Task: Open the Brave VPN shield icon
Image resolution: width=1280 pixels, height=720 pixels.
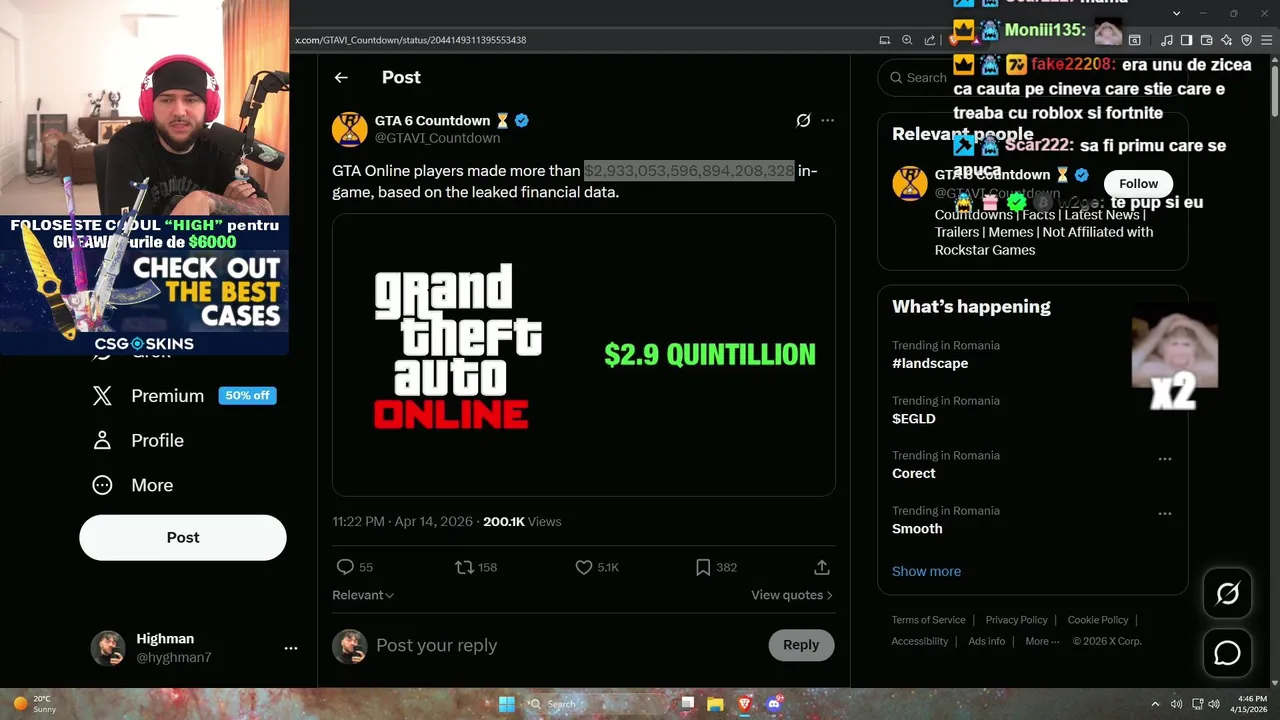Action: 1246,40
